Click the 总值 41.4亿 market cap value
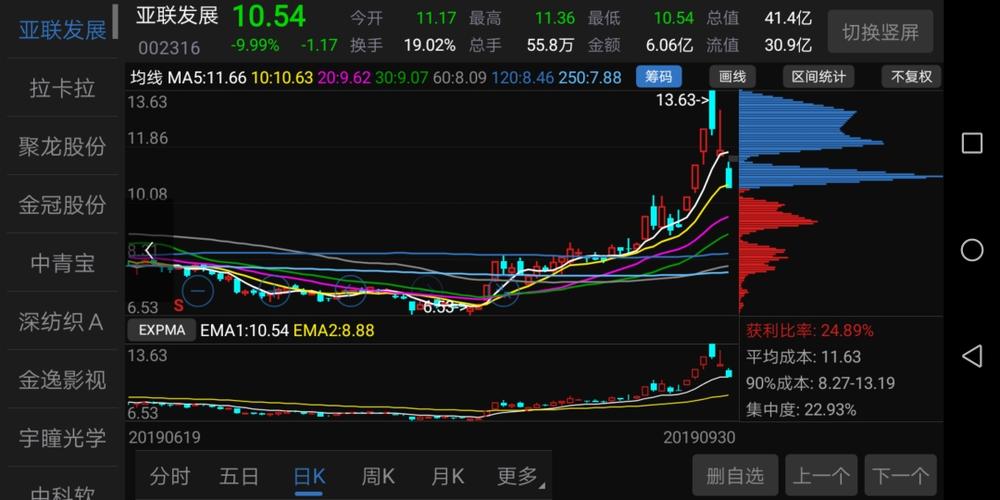The image size is (1000, 500). [788, 18]
